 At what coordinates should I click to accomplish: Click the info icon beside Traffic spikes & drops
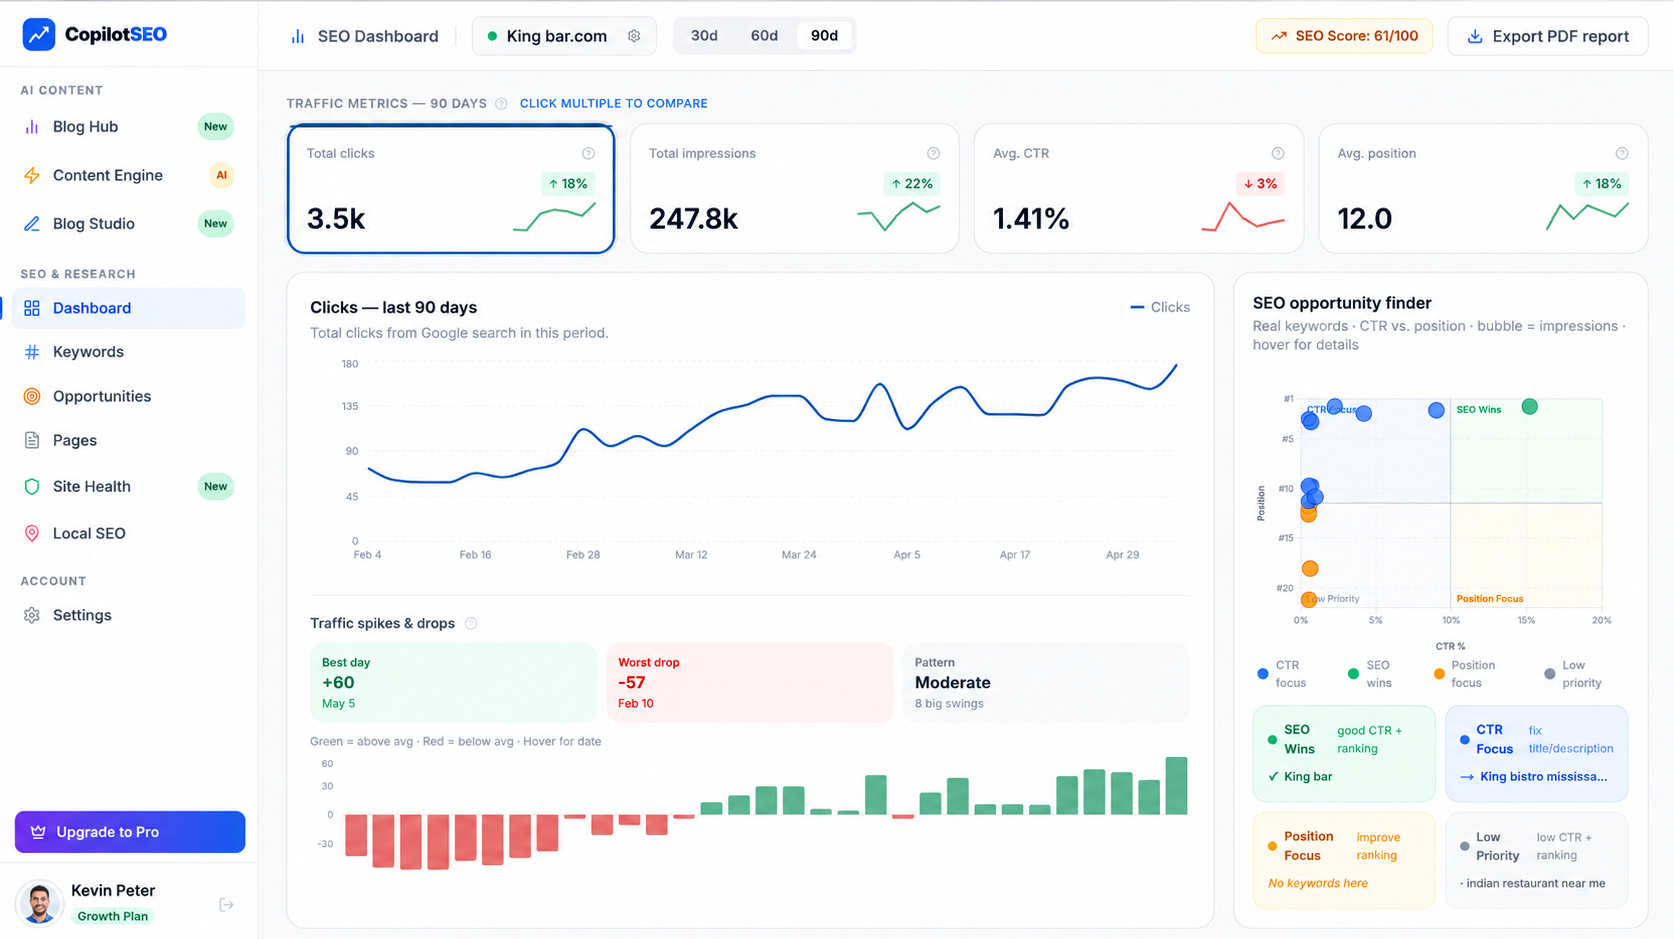coord(471,623)
